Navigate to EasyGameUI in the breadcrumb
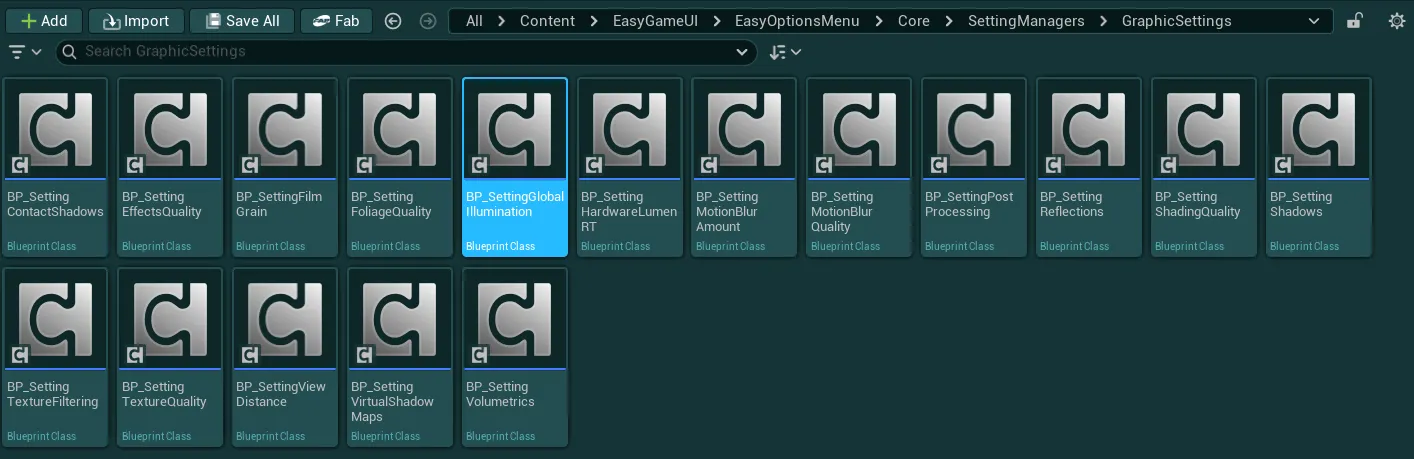 click(x=655, y=21)
